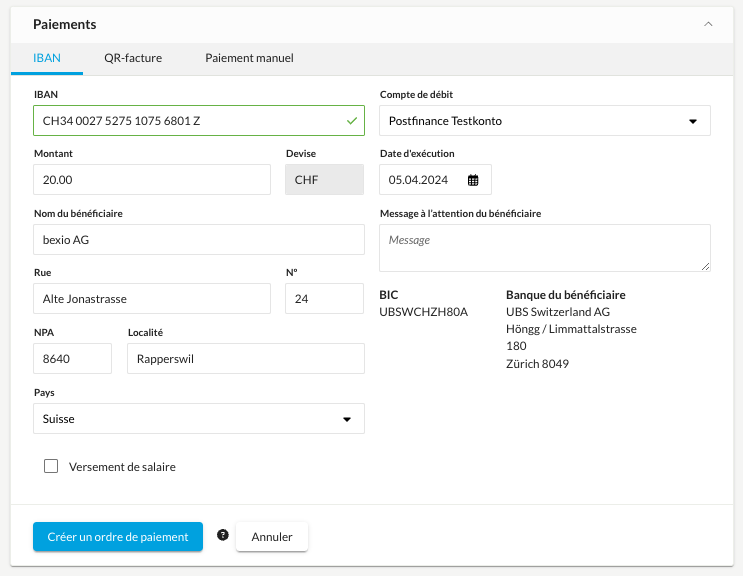Viewport: 743px width, 576px height.
Task: Click the N° house number field
Action: click(325, 299)
